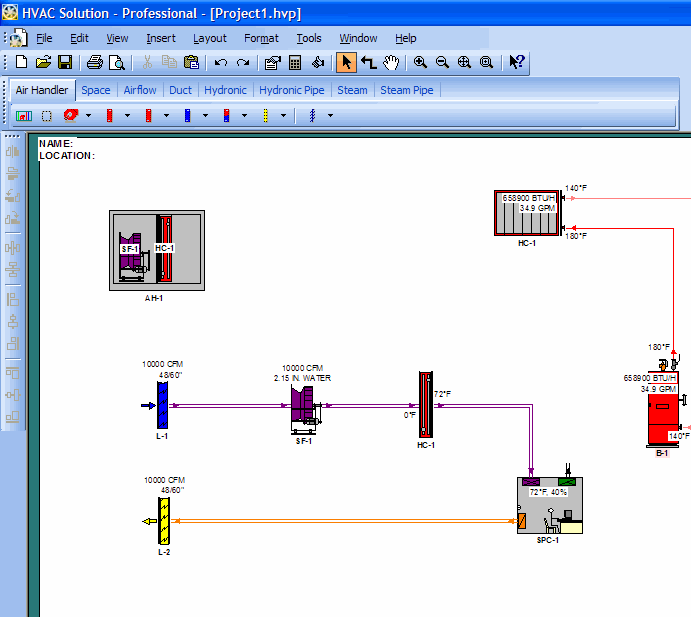
Task: Select the Pan hand tool
Action: pyautogui.click(x=391, y=62)
